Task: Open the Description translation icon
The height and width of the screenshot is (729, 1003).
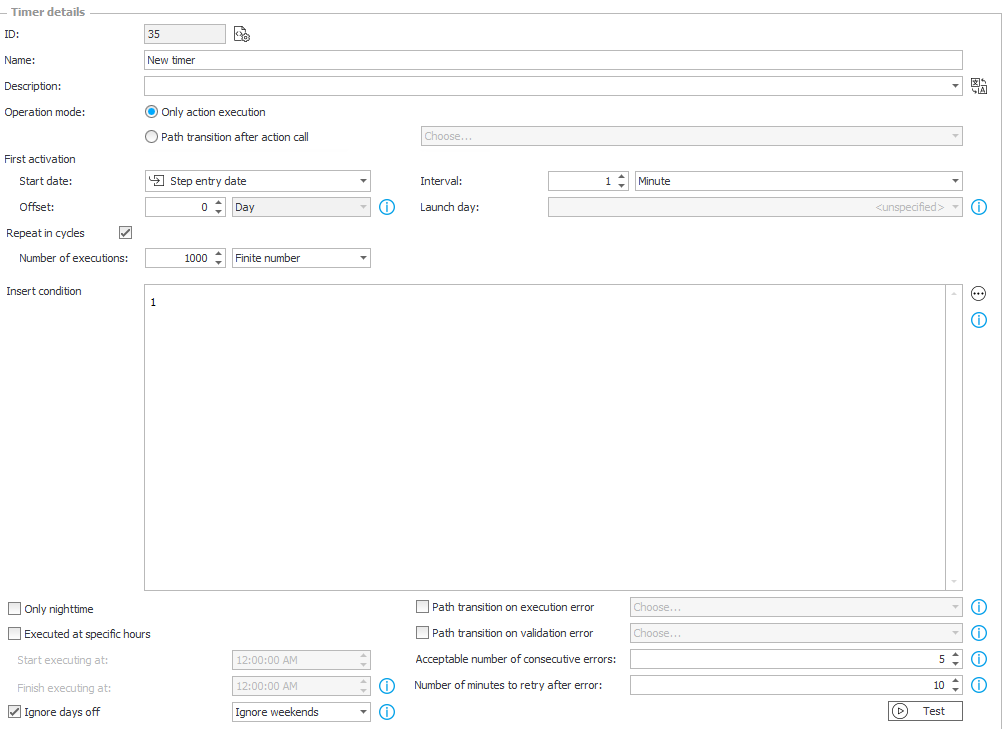Action: 979,86
